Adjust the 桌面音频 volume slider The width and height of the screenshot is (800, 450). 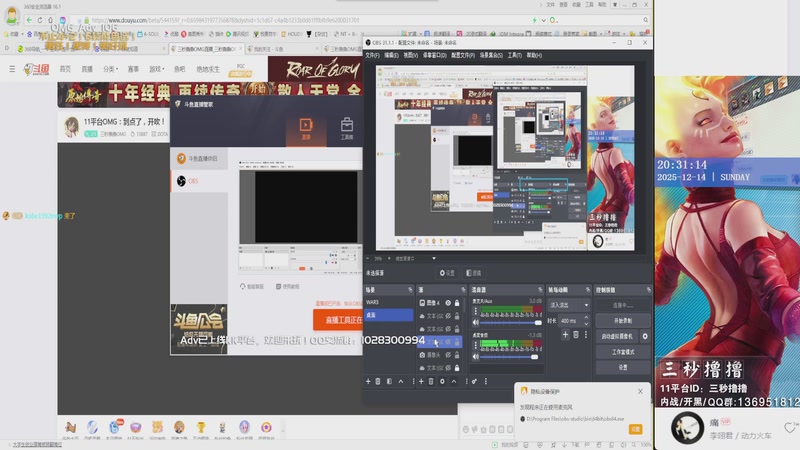[x=510, y=357]
